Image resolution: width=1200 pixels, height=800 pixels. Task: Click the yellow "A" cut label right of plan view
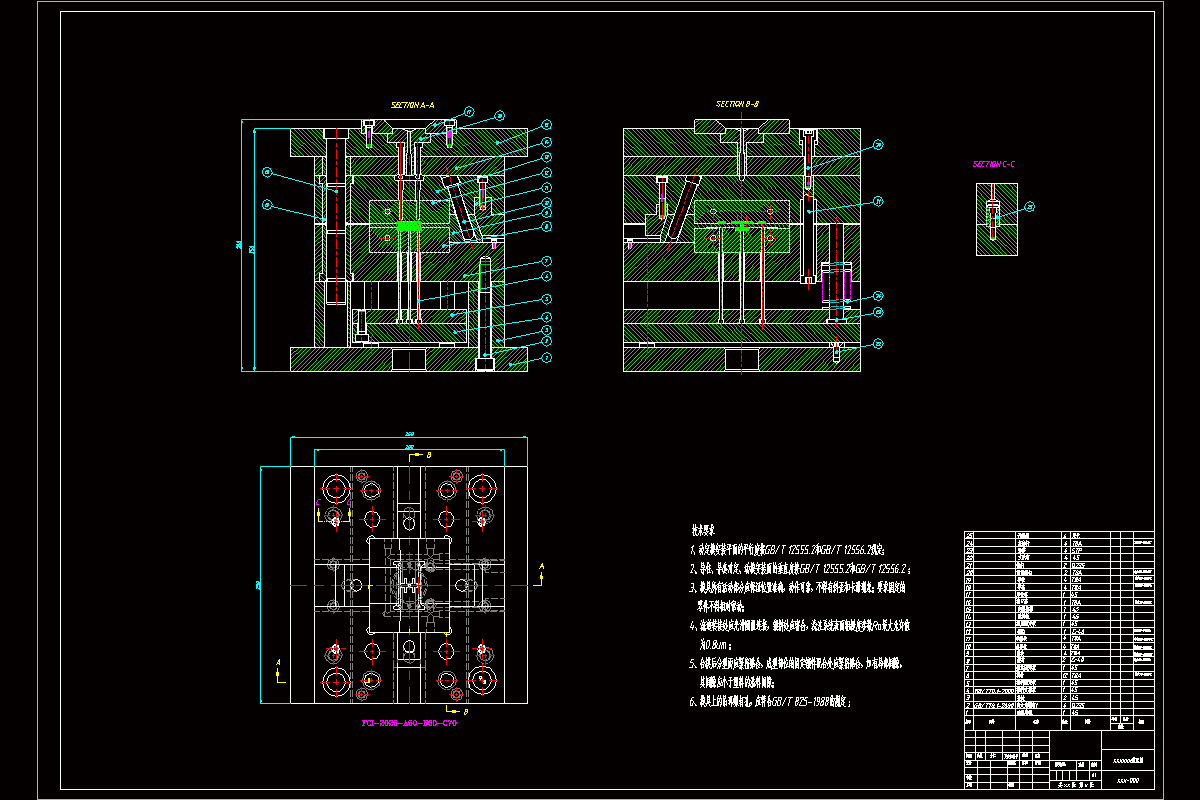tap(541, 566)
